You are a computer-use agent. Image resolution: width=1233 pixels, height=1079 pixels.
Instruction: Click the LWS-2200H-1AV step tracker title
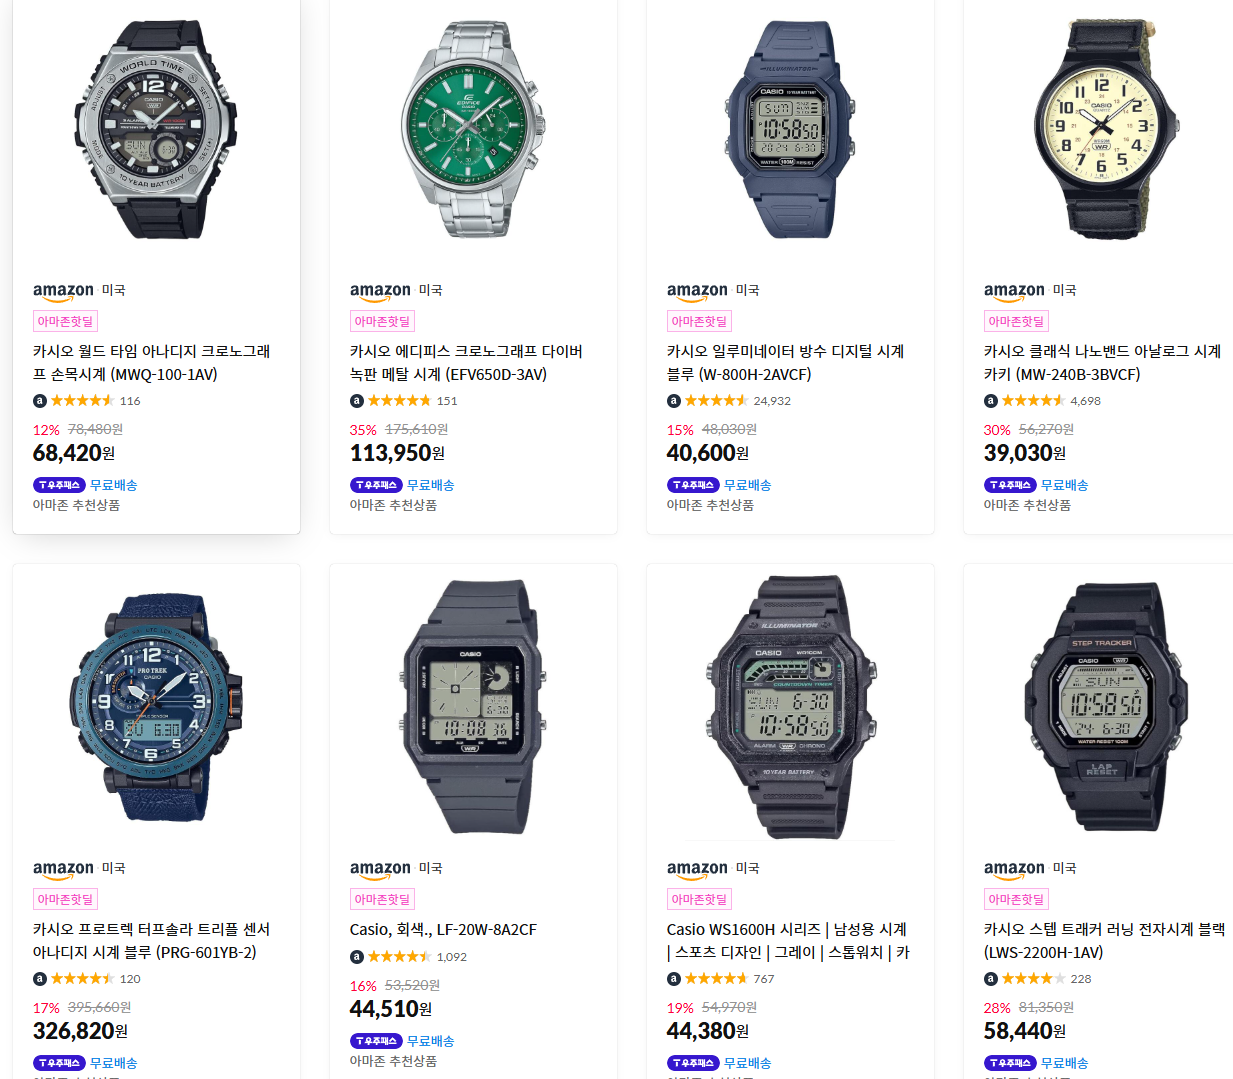(x=1104, y=941)
